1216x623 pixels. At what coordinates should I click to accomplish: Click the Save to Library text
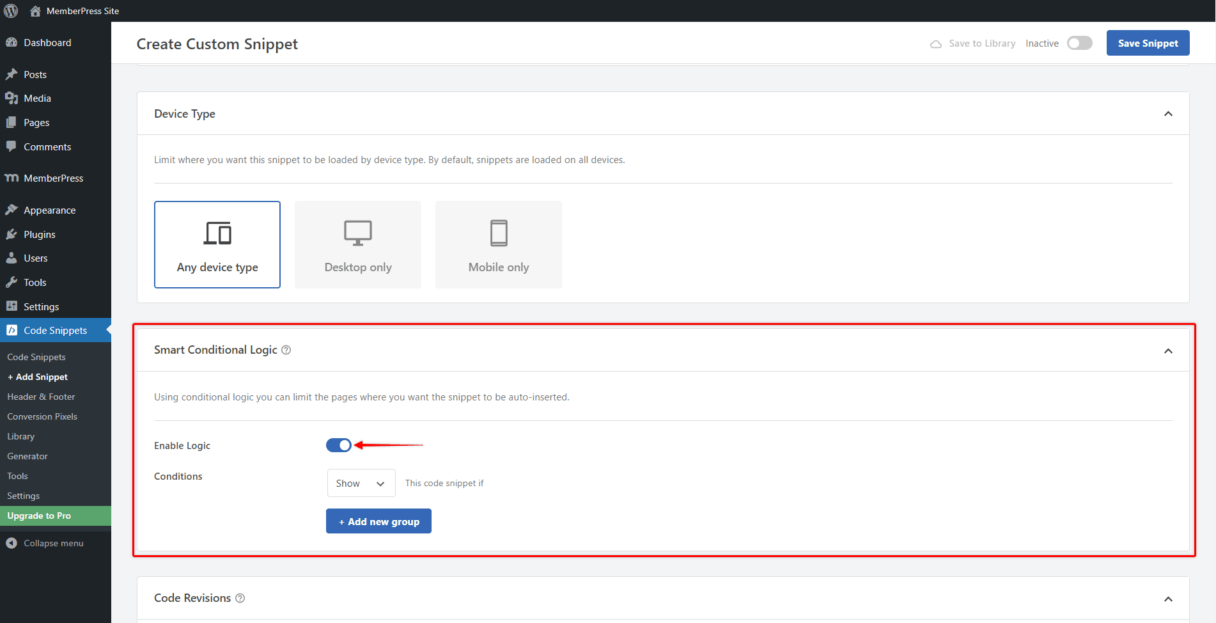pos(982,44)
